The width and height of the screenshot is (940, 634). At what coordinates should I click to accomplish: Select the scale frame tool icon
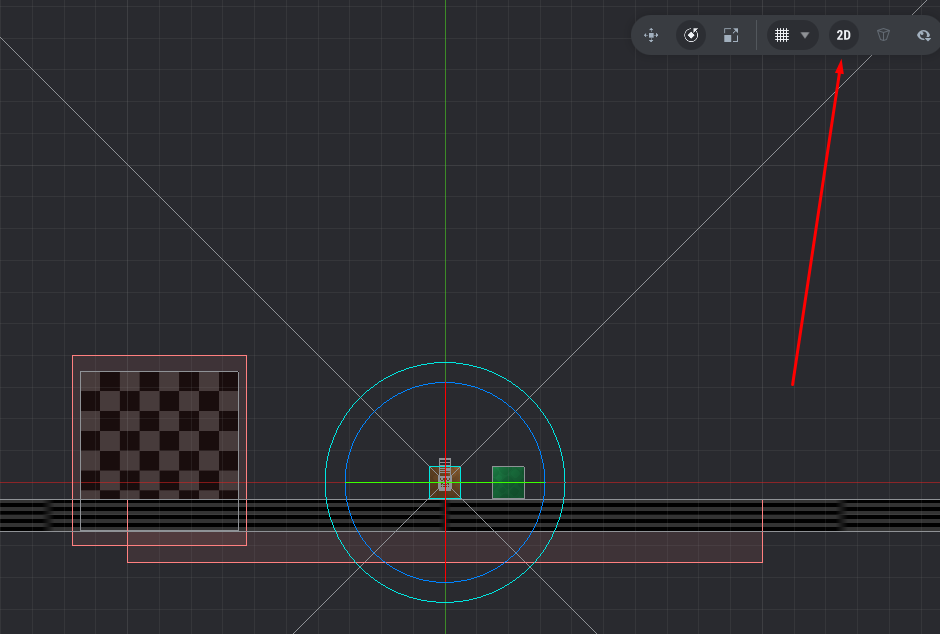731,35
